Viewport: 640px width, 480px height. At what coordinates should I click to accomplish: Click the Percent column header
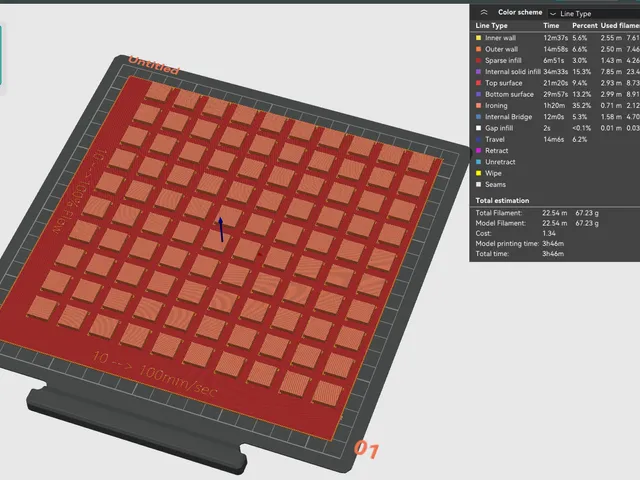(x=584, y=25)
